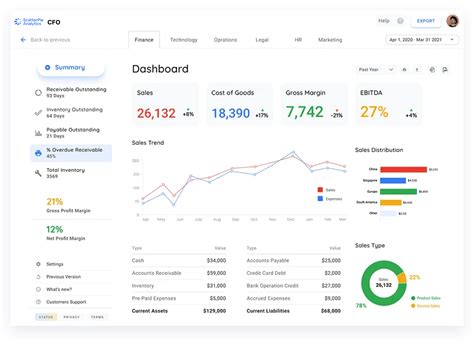Click the circle icon beside Customers Support
Viewport: 474px width, 362px height.
coord(38,302)
